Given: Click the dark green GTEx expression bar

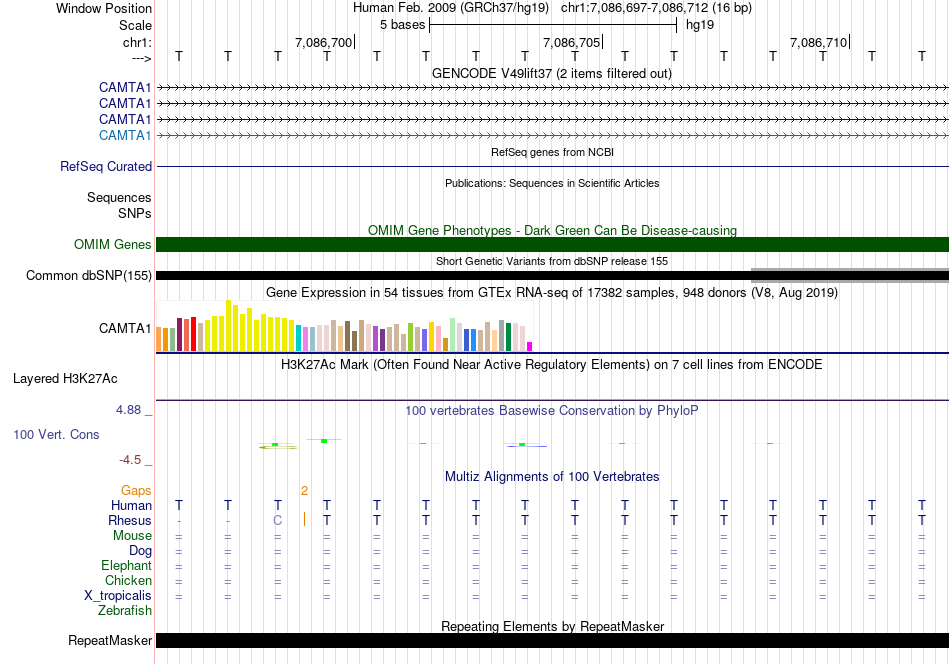Looking at the screenshot, I should point(508,337).
